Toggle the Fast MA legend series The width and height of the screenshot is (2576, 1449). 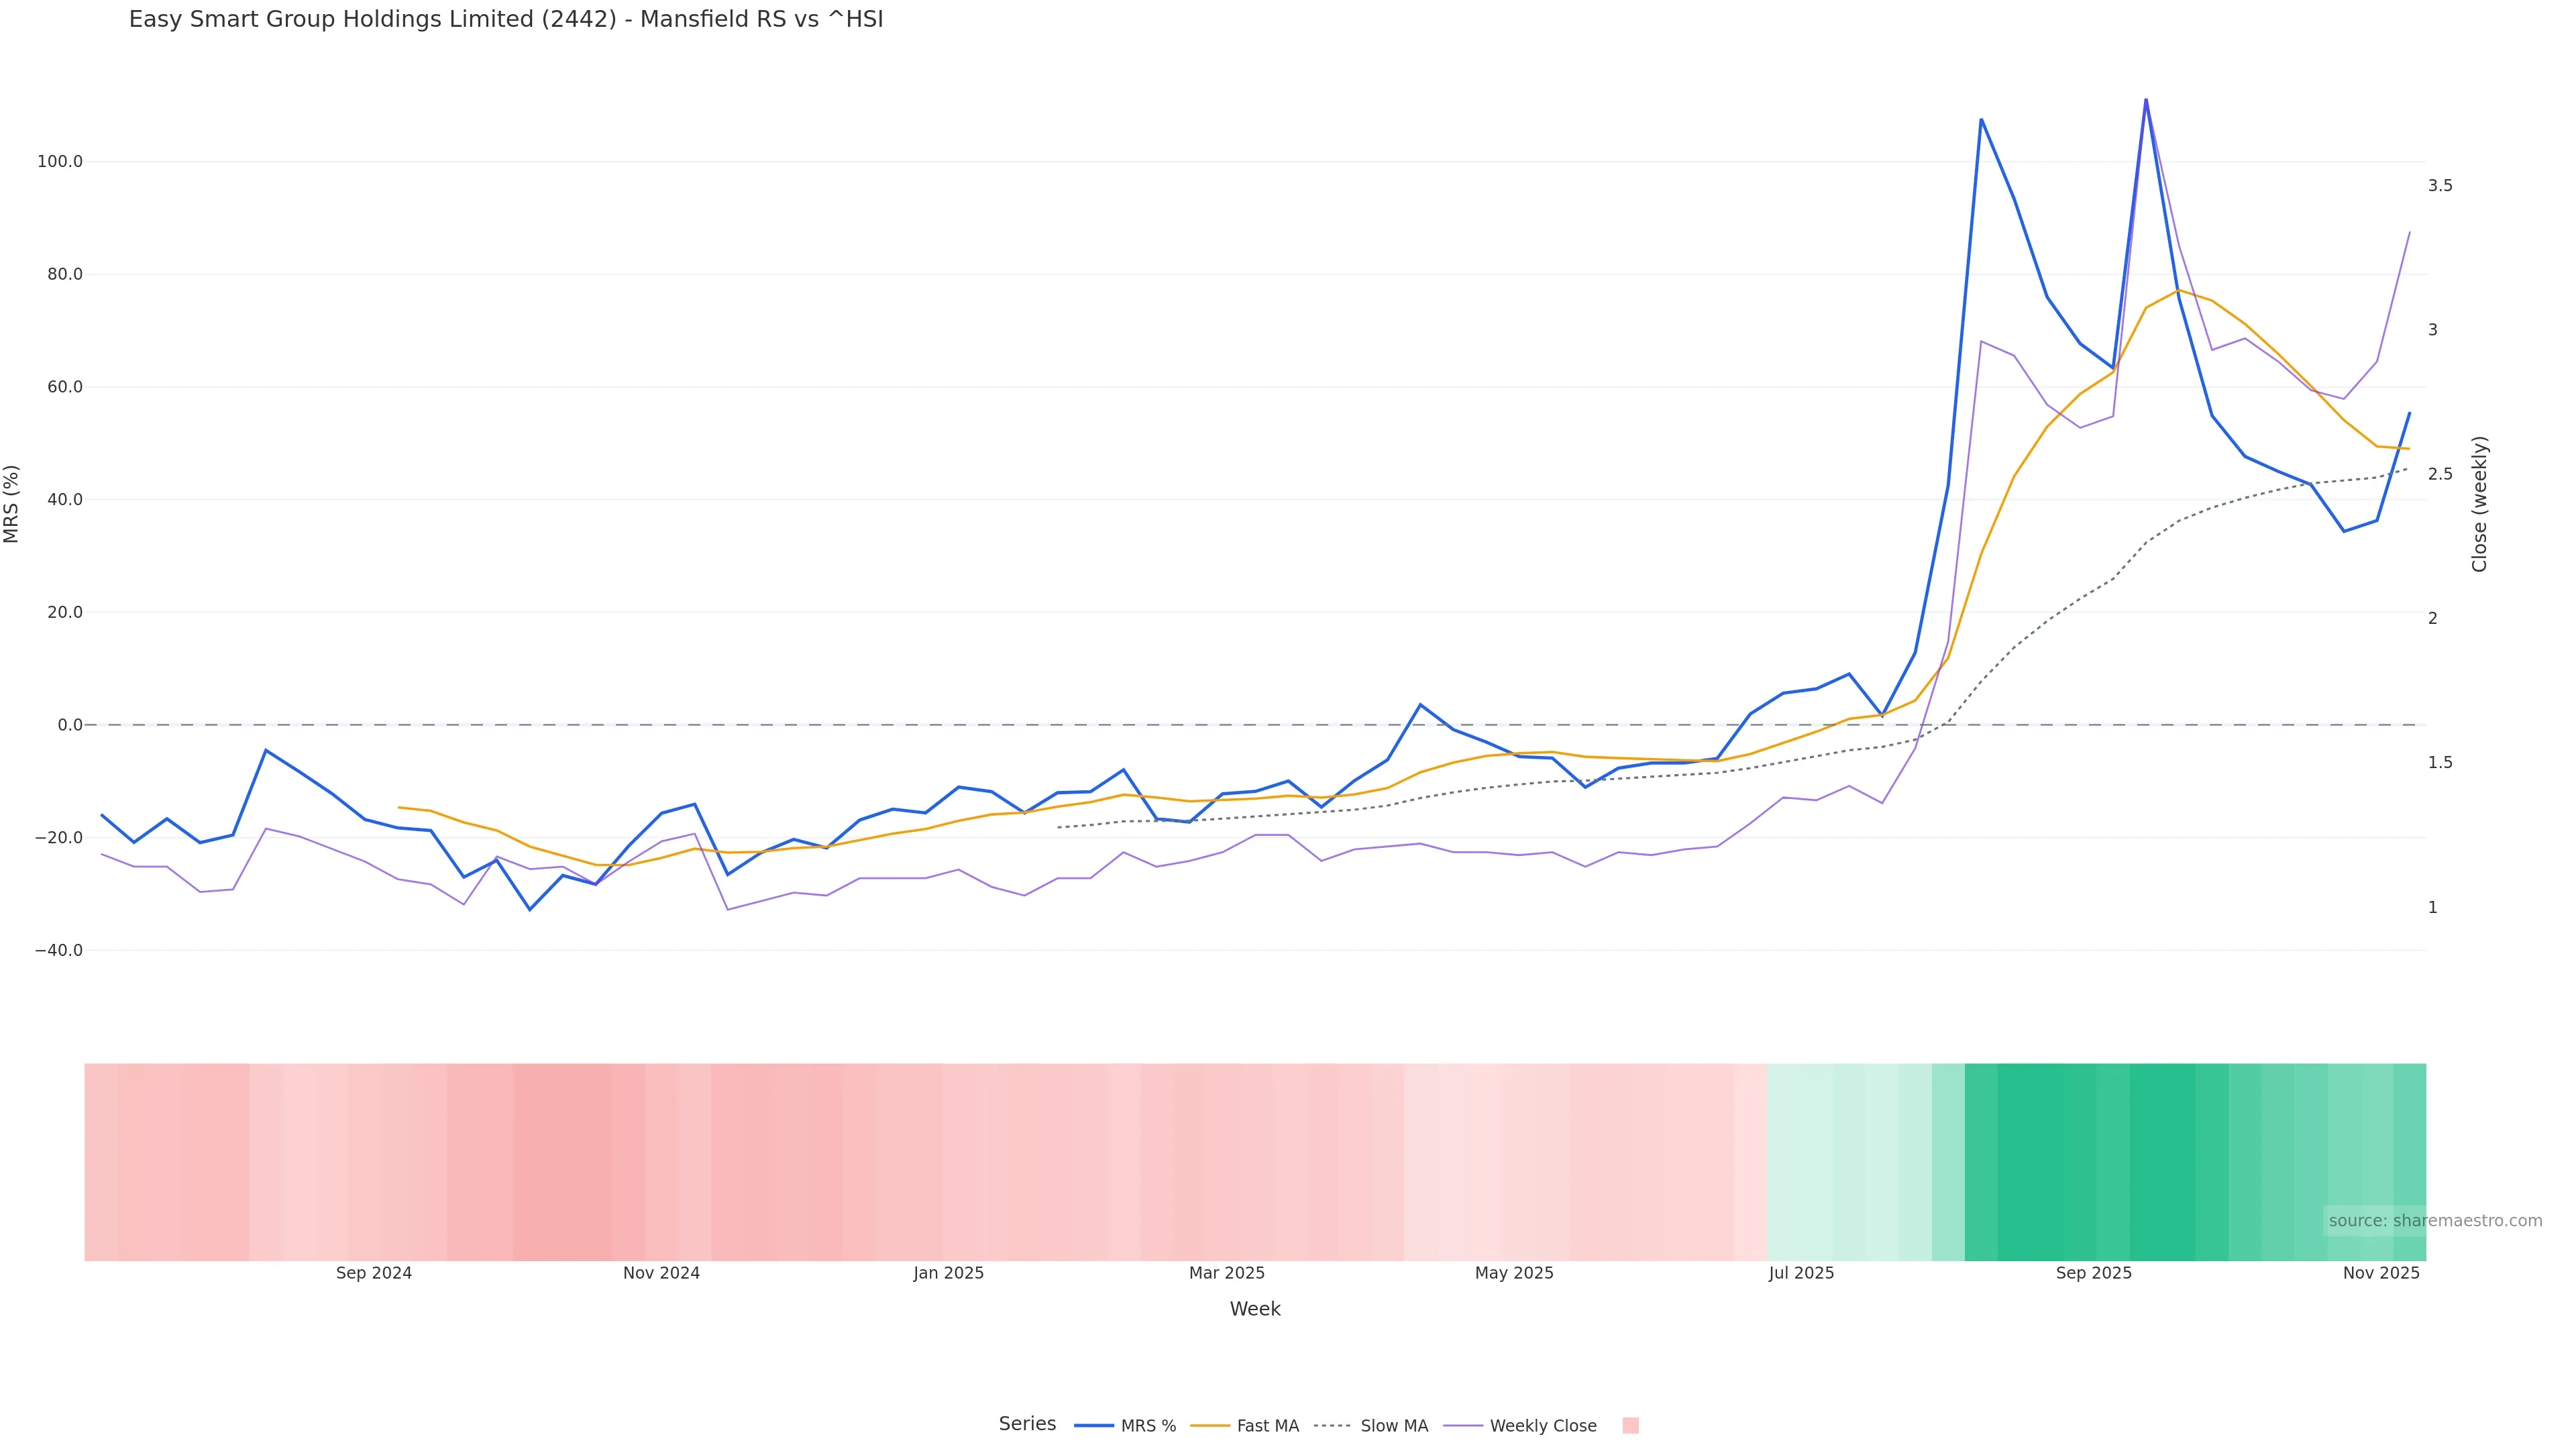click(1267, 1426)
